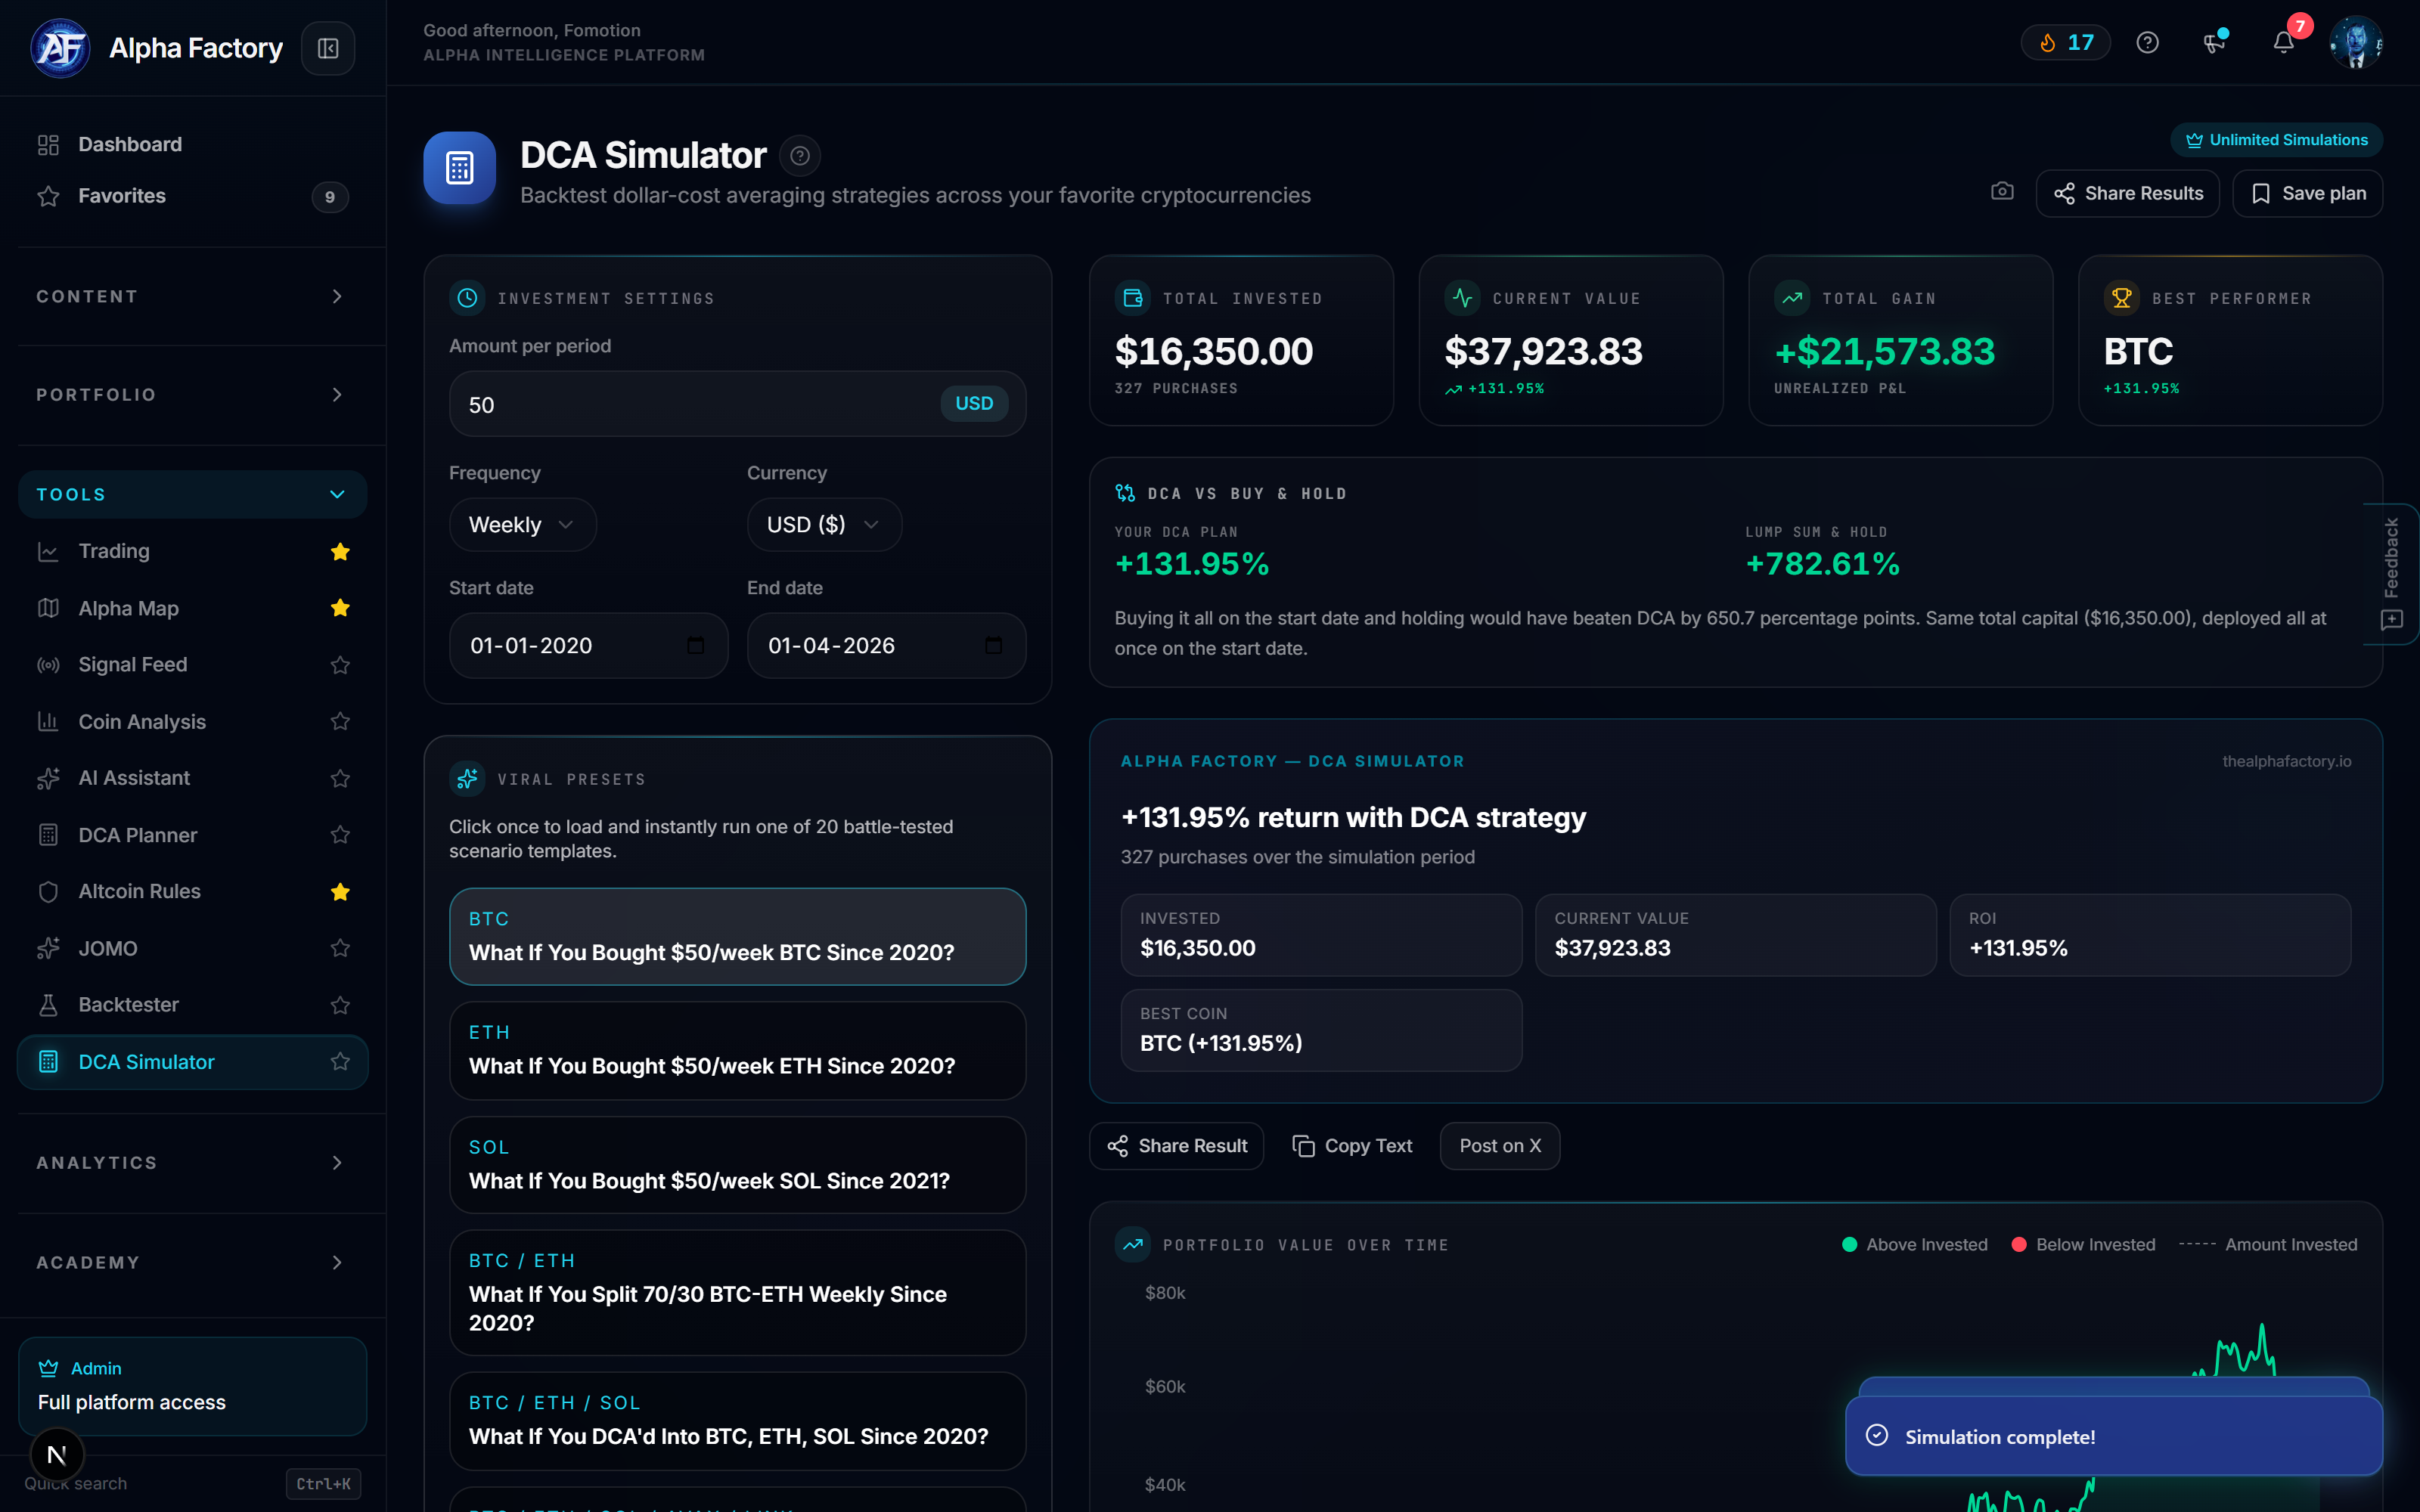Click the Amount per period input field
This screenshot has height=1512, width=2420.
[x=738, y=404]
